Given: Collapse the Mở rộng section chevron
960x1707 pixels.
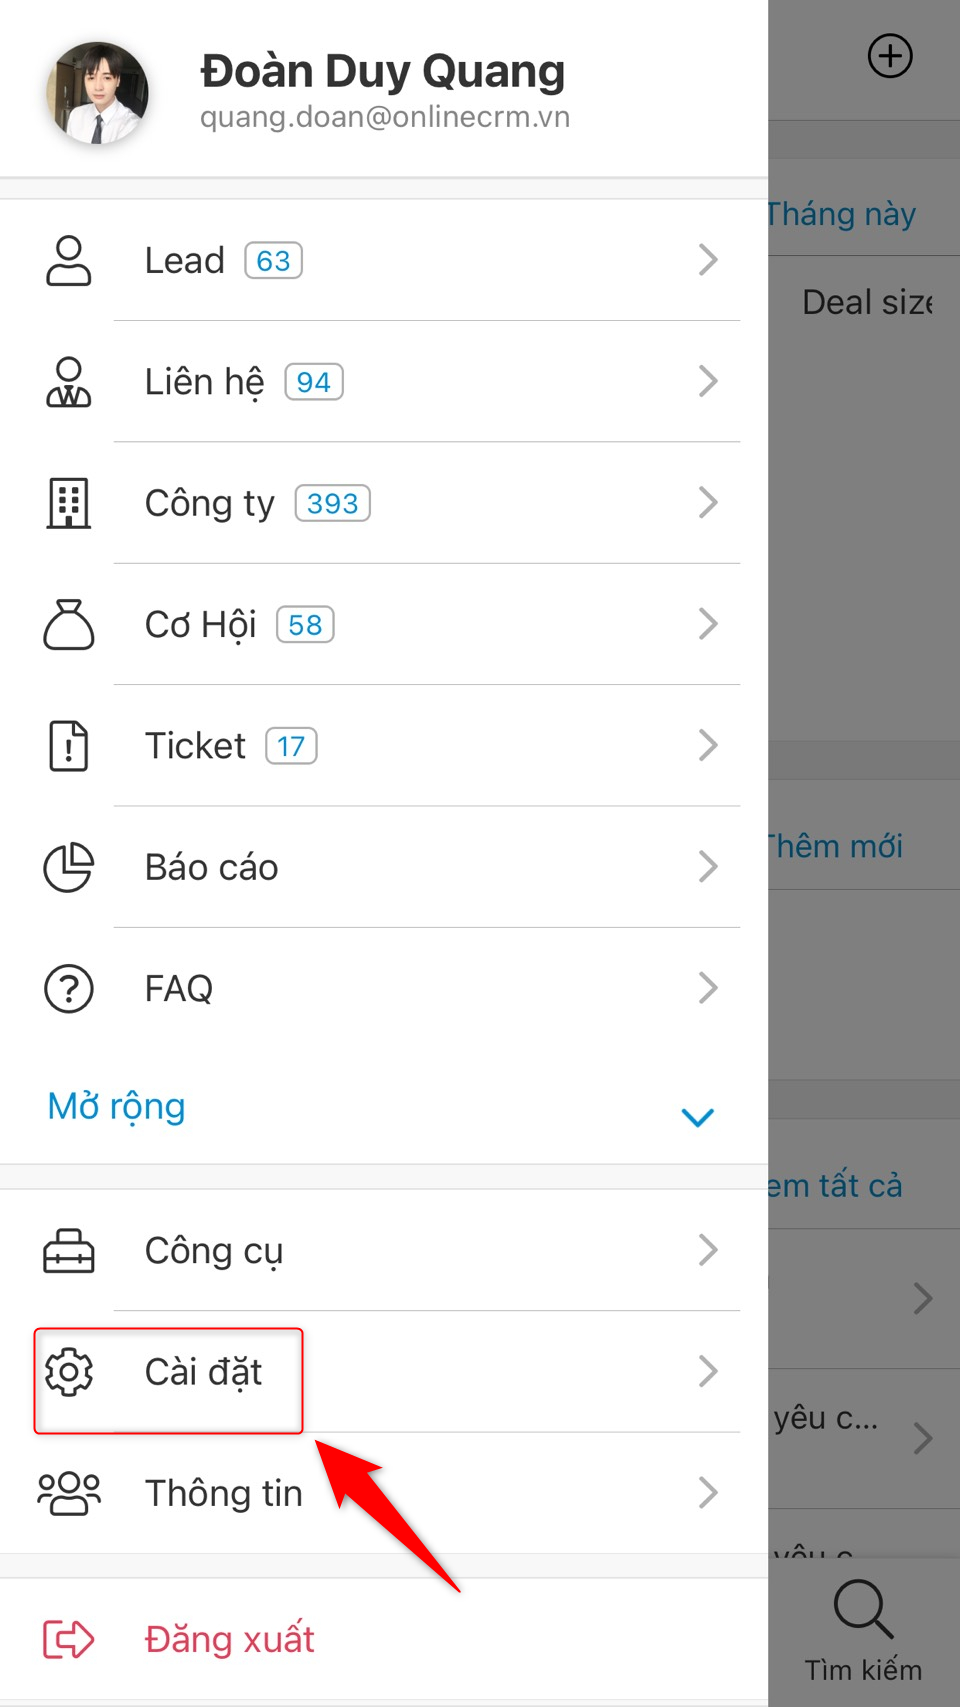Looking at the screenshot, I should (697, 1116).
